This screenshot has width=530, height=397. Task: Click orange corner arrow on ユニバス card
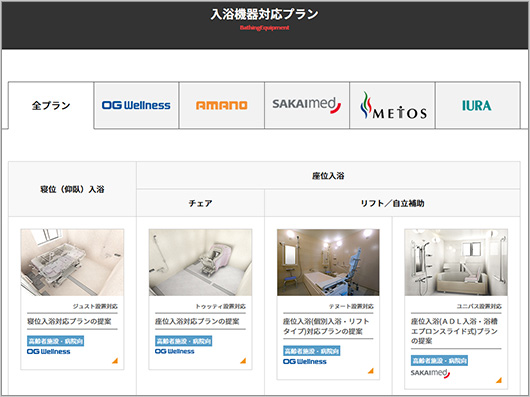pos(499,380)
